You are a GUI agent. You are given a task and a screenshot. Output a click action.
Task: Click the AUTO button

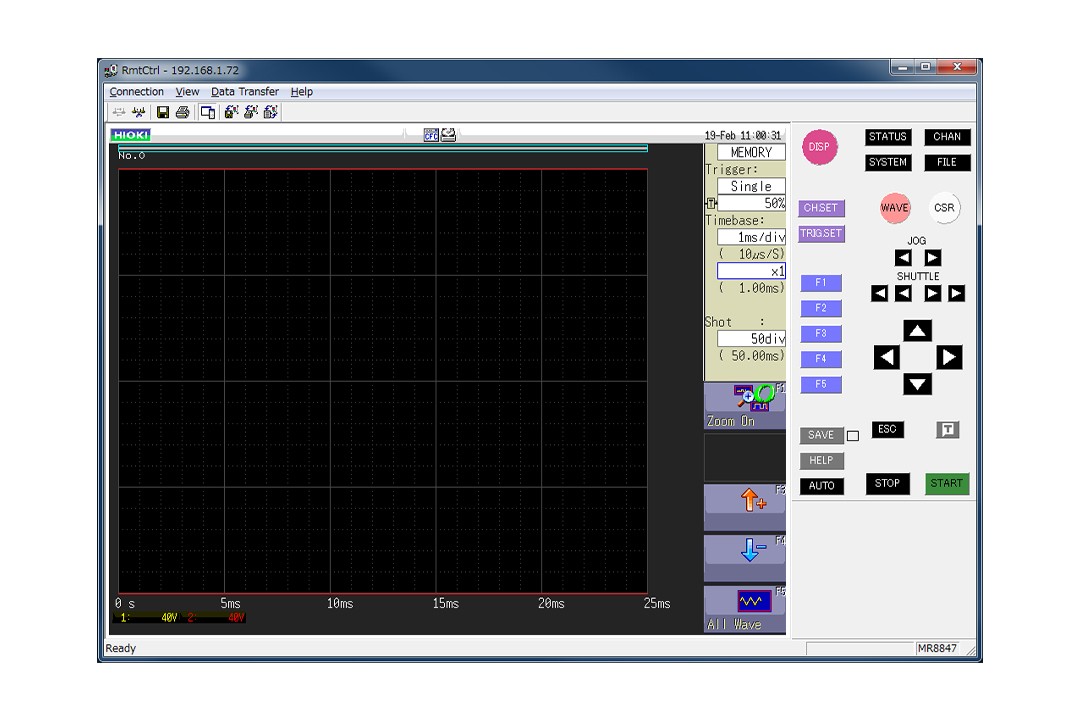[x=821, y=486]
